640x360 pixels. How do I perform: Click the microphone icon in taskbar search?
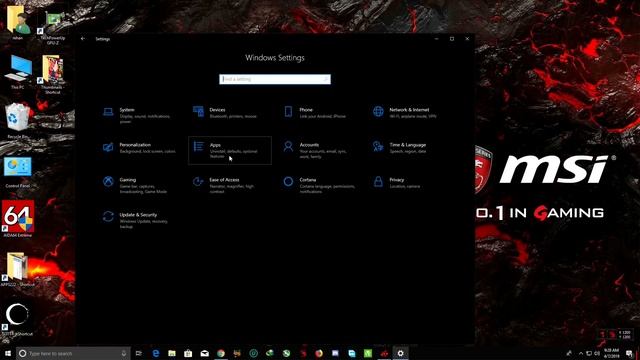[x=124, y=353]
